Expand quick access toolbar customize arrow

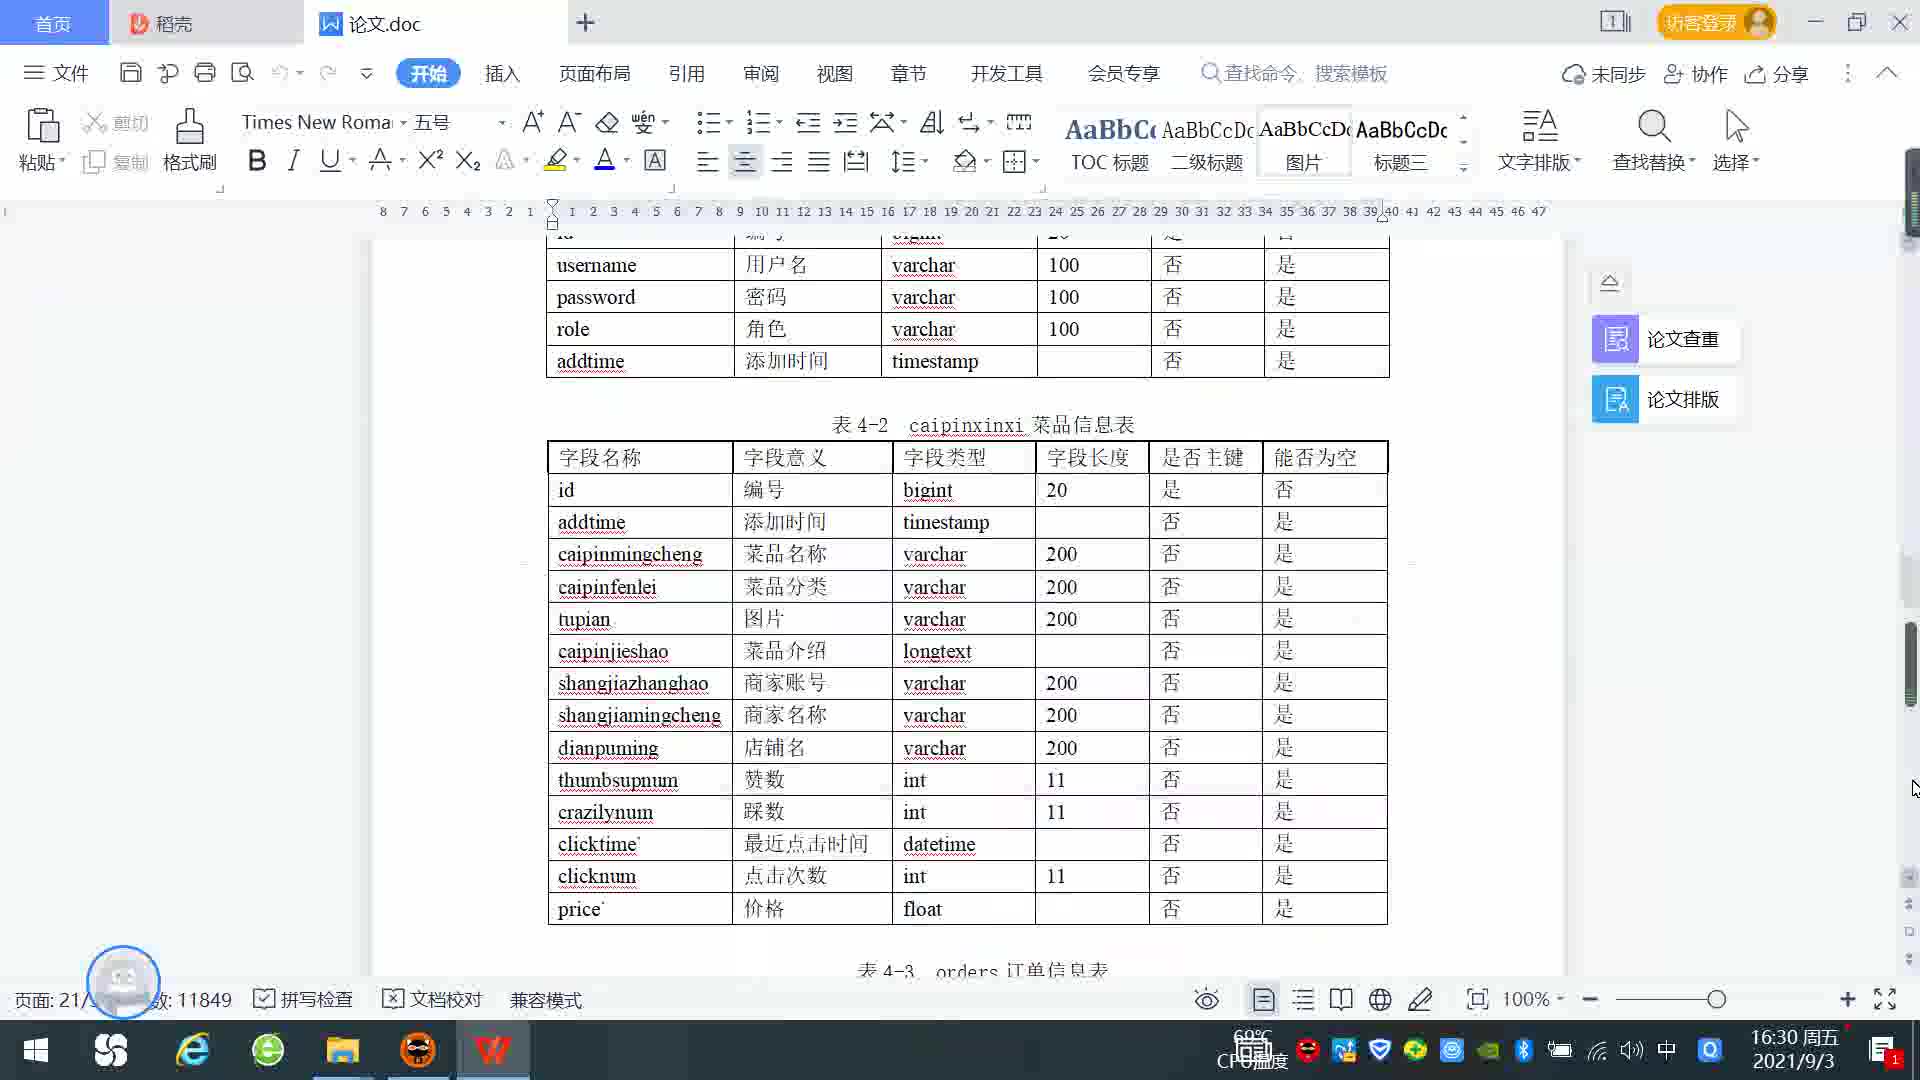coord(366,73)
